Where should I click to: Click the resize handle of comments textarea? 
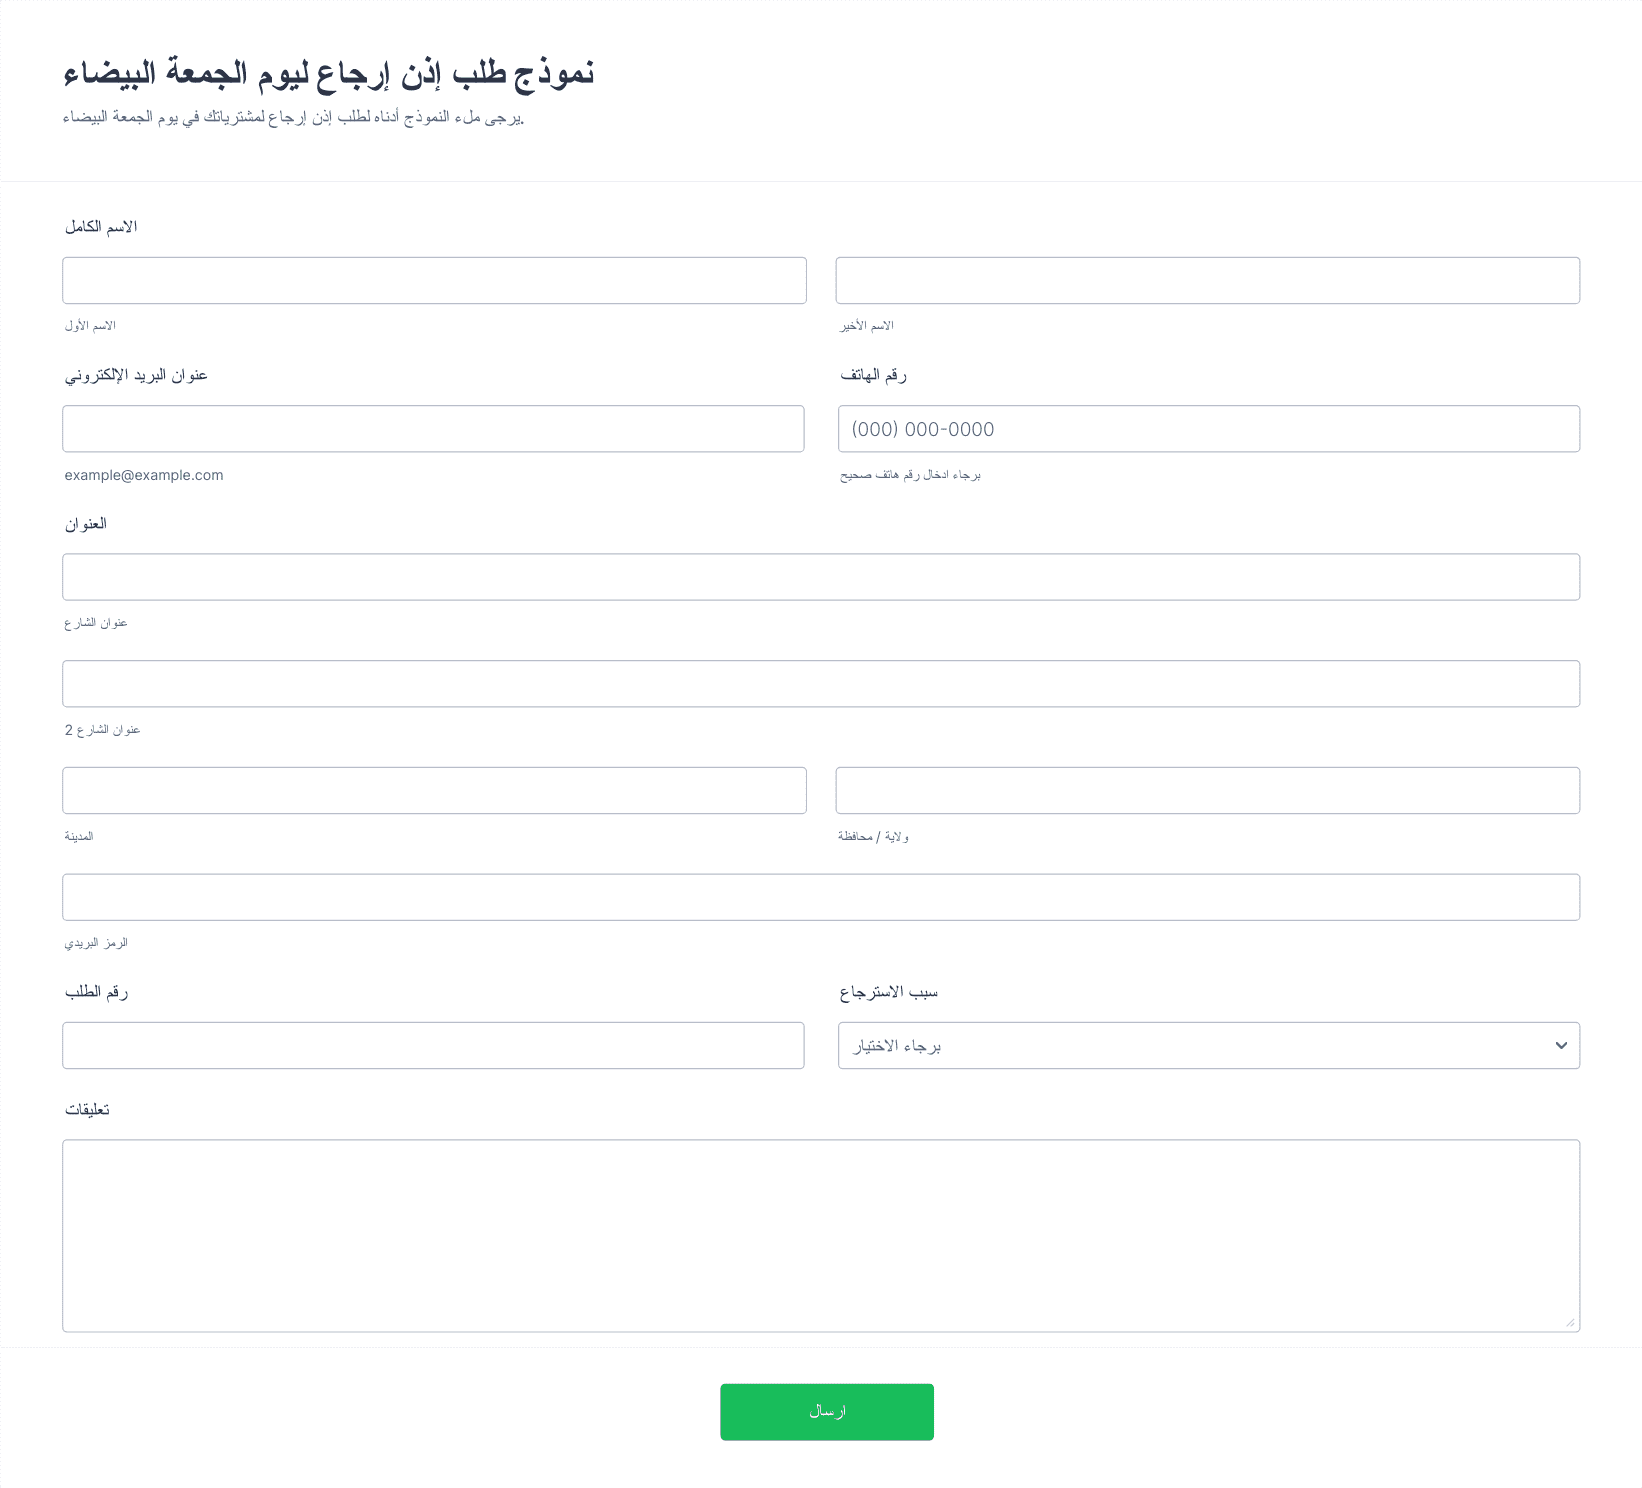[x=1570, y=1322]
